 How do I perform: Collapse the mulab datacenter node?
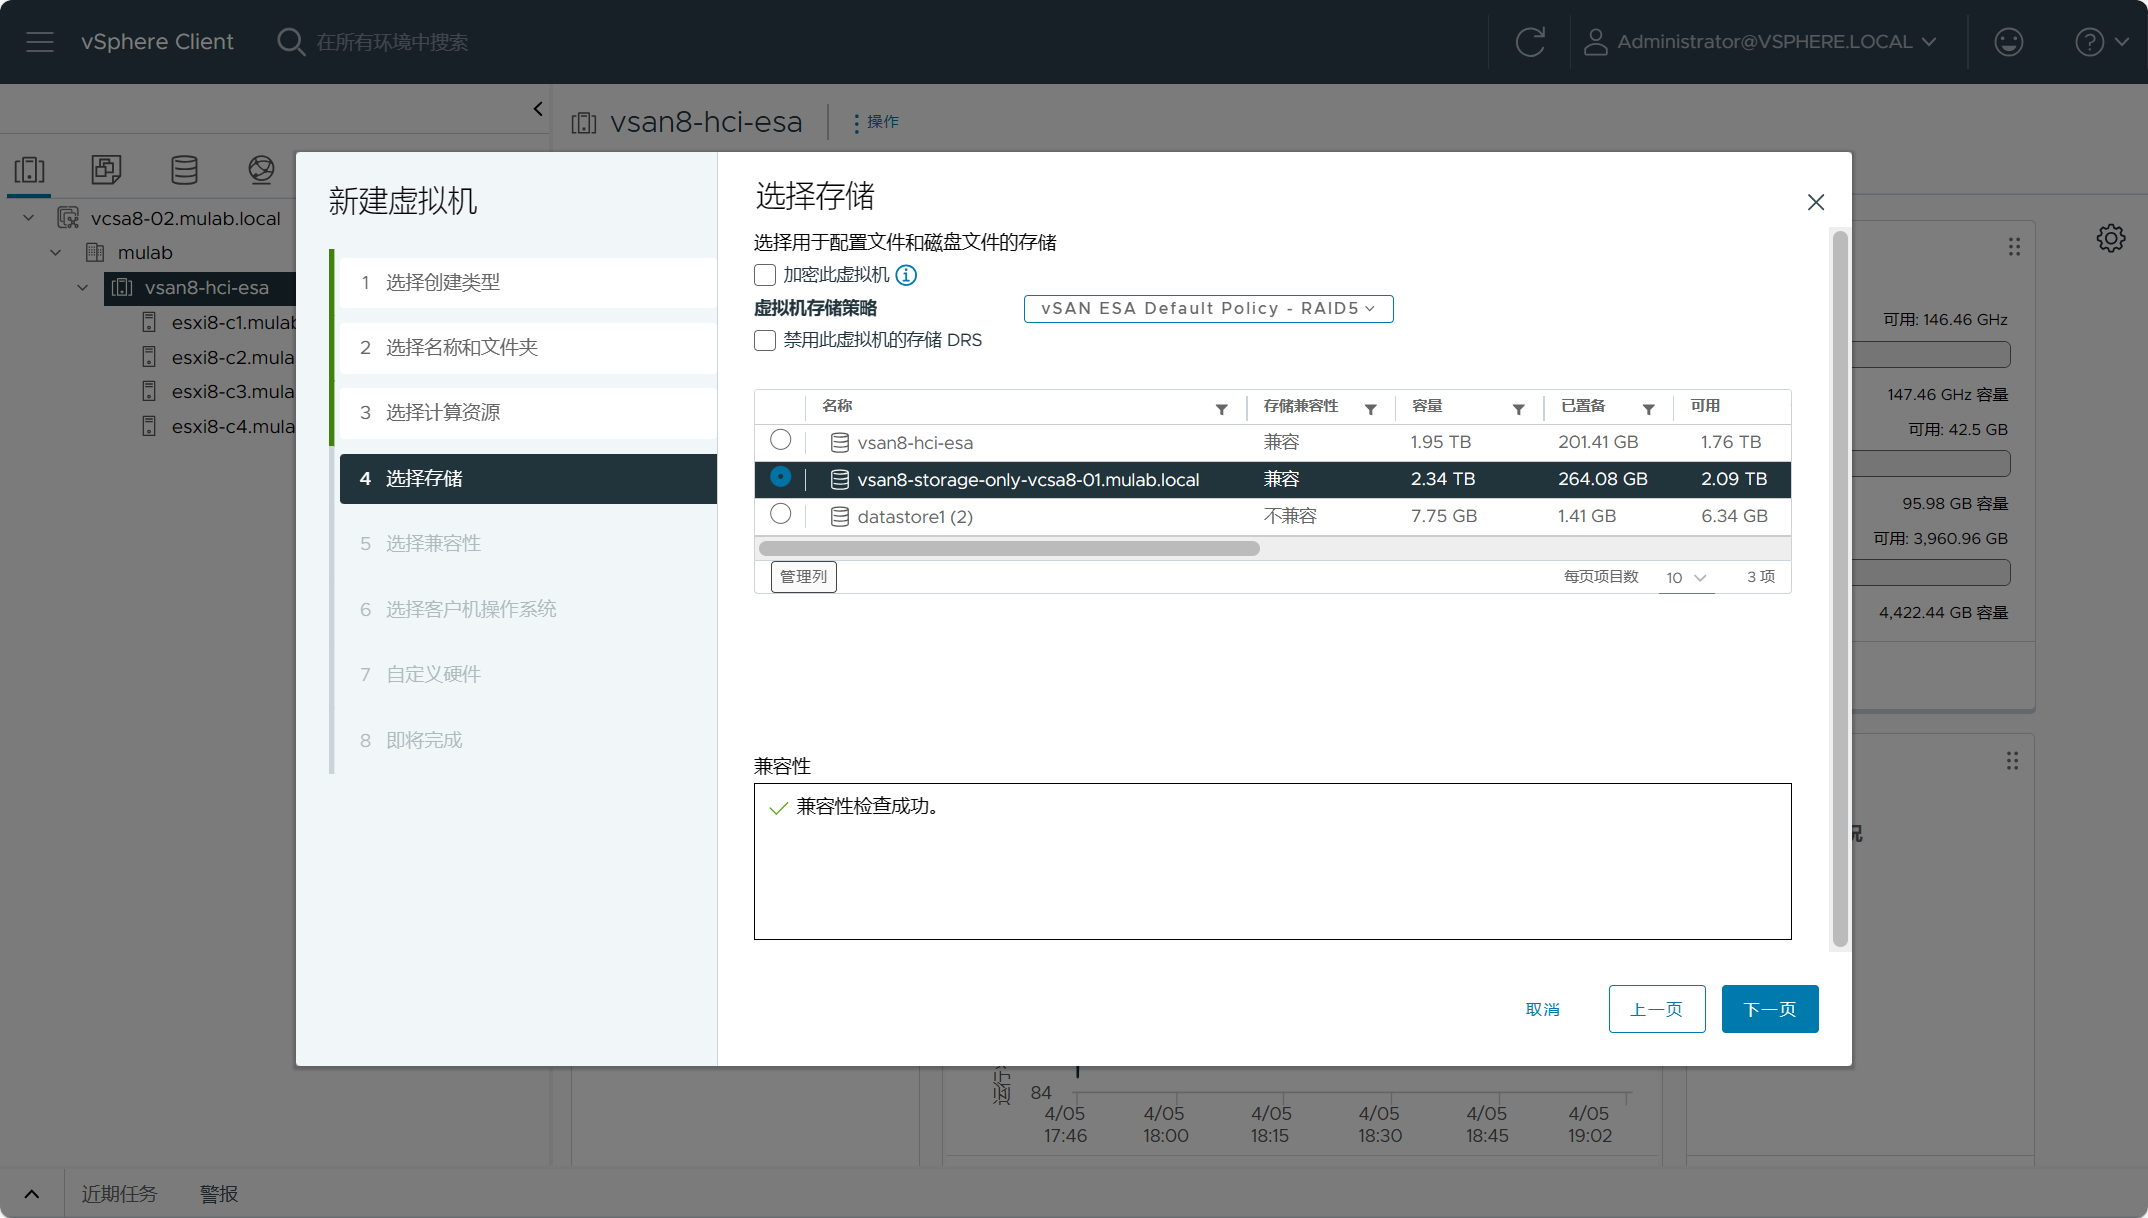56,252
